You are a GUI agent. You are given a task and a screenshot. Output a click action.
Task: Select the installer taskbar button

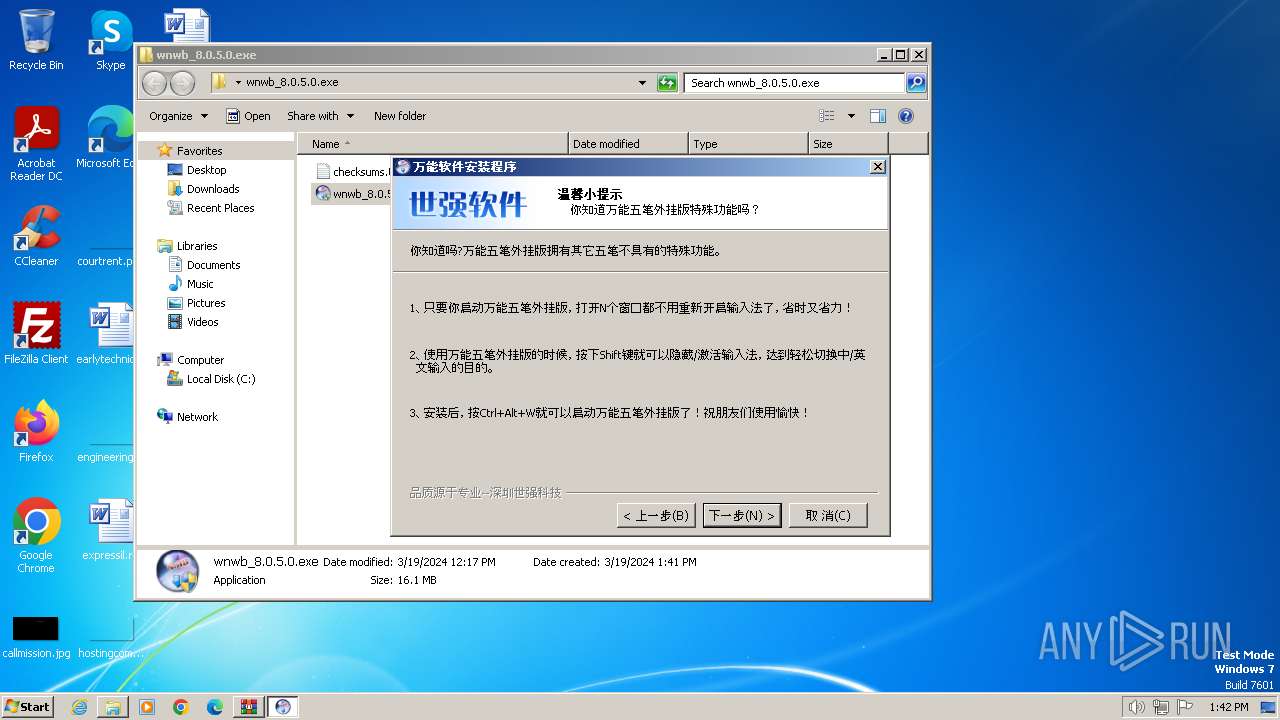pos(283,707)
